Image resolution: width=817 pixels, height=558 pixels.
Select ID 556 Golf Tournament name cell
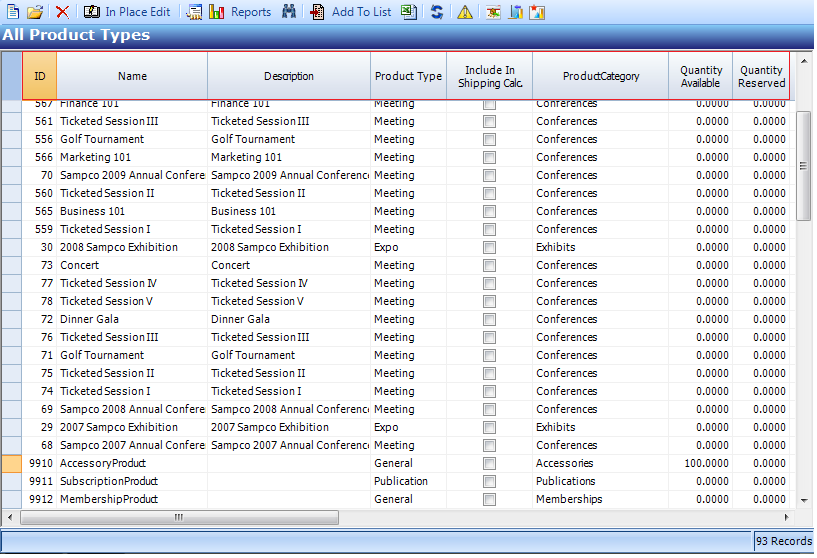point(132,140)
